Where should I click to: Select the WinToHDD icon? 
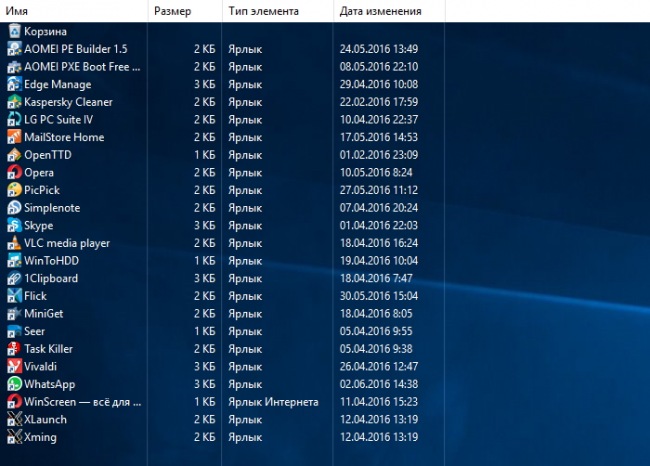[14, 261]
